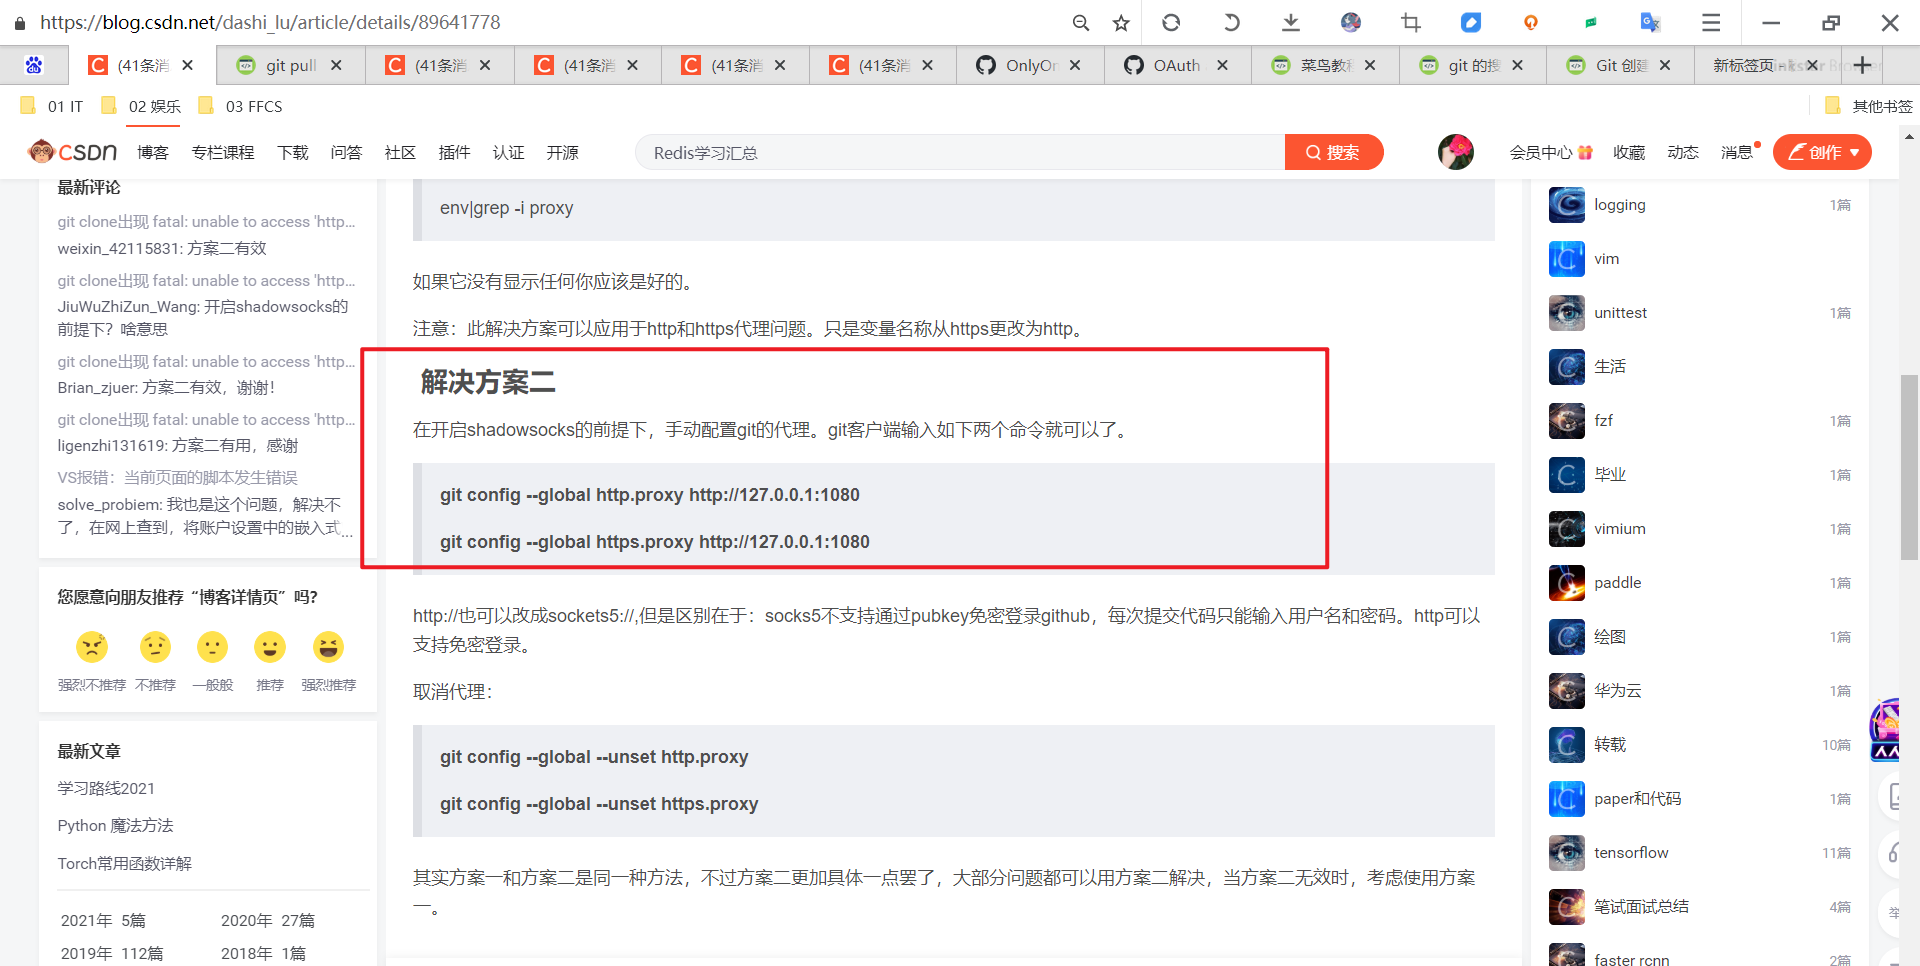The image size is (1920, 966).
Task: Click the zoom magnifier icon in address bar
Action: pyautogui.click(x=1080, y=22)
